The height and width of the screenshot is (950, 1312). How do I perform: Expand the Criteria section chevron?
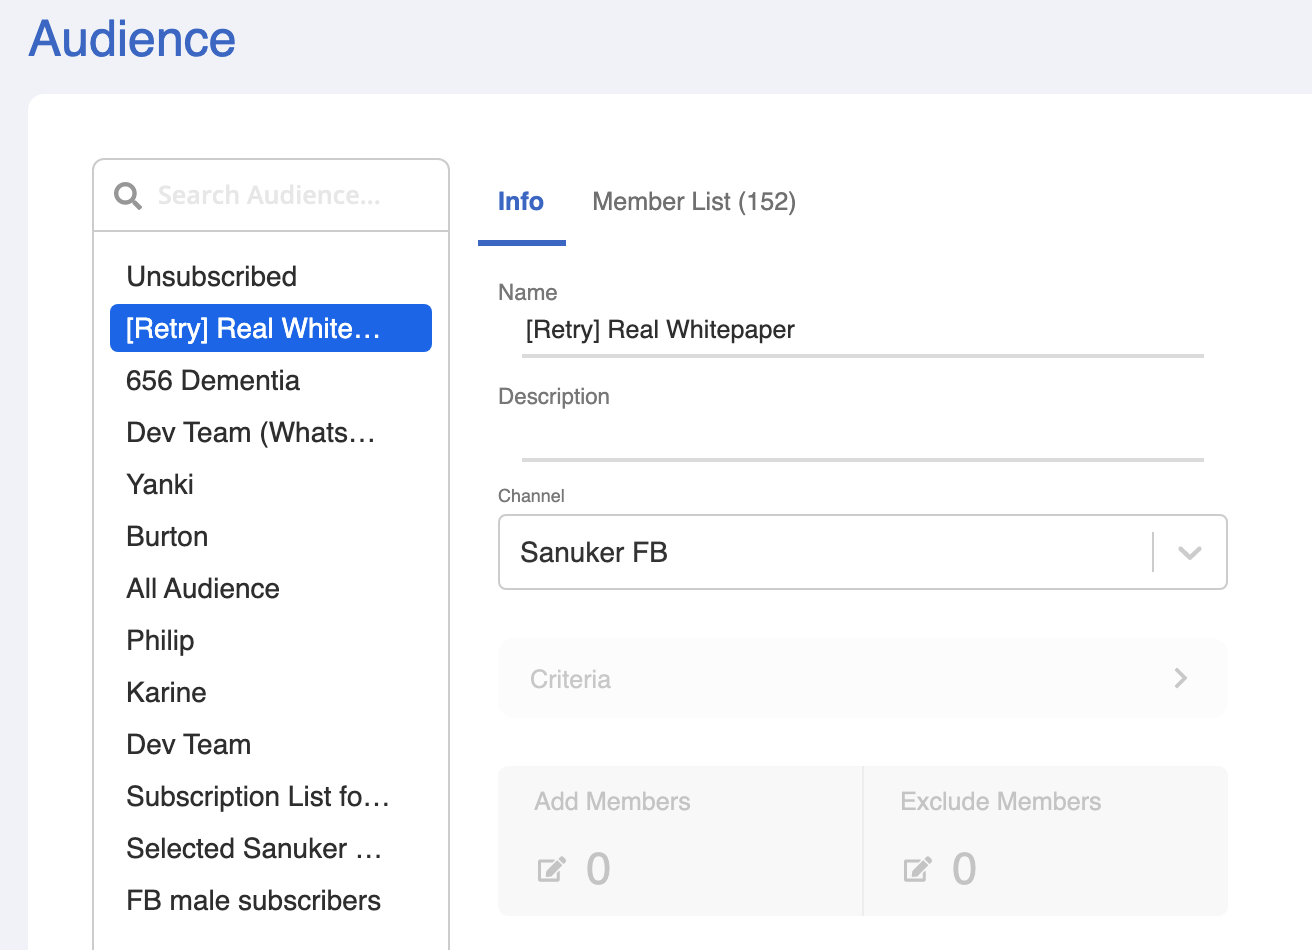[x=1181, y=678]
